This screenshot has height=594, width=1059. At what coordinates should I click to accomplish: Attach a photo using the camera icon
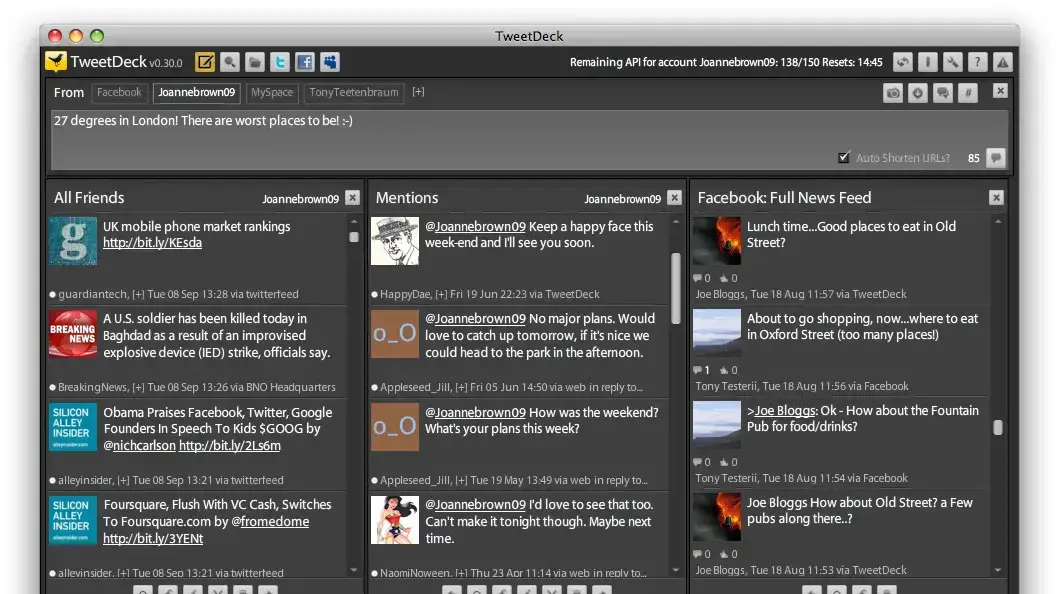tap(893, 93)
